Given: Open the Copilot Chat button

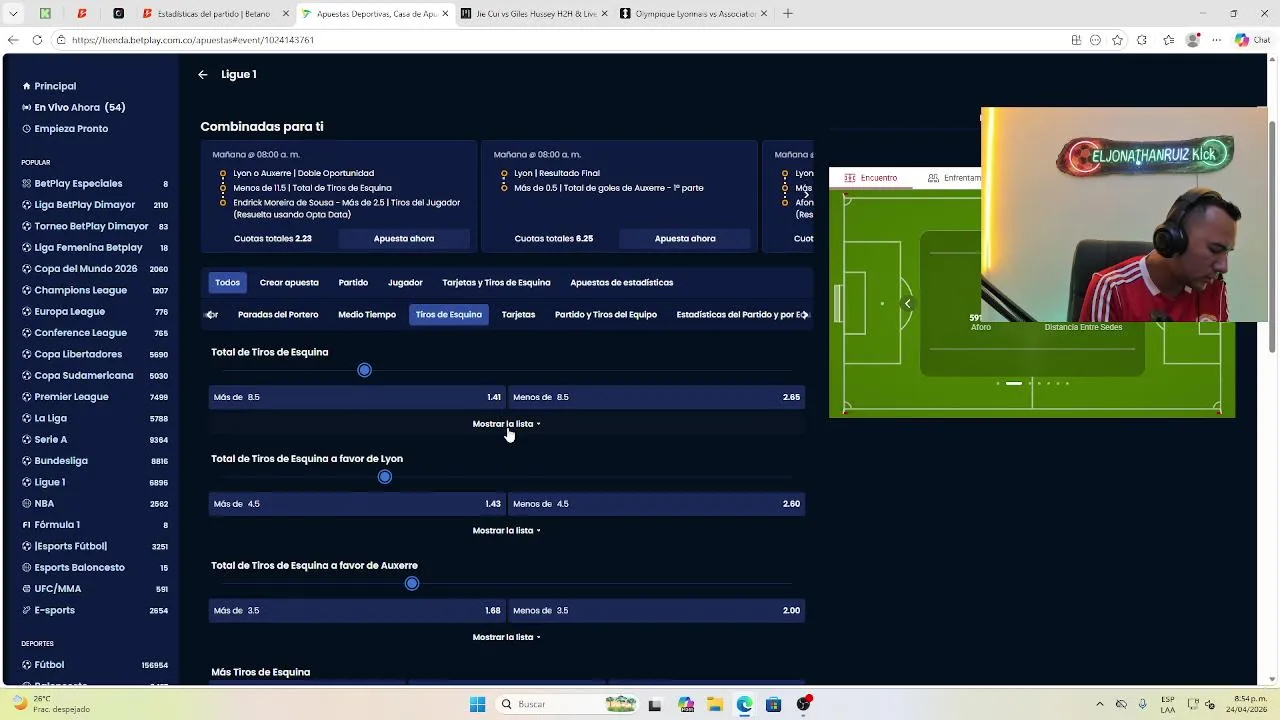Looking at the screenshot, I should click(x=1249, y=40).
